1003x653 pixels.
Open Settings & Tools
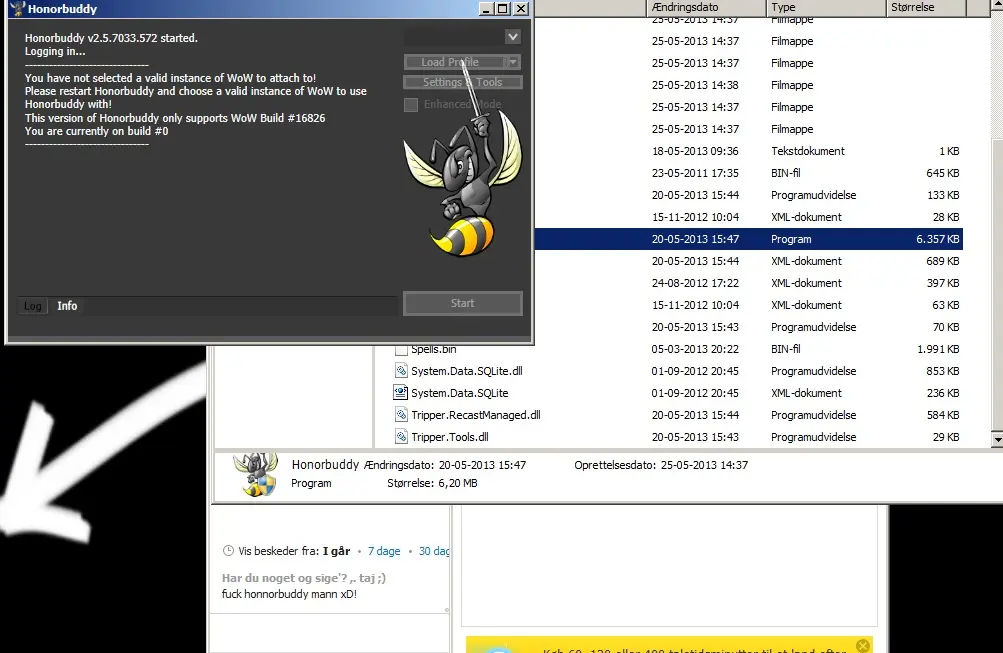[x=462, y=83]
